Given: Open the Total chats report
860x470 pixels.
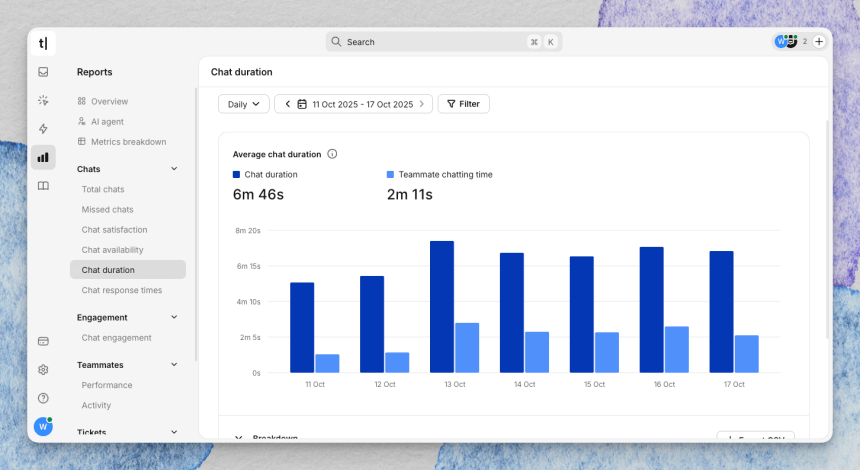Looking at the screenshot, I should tap(103, 189).
